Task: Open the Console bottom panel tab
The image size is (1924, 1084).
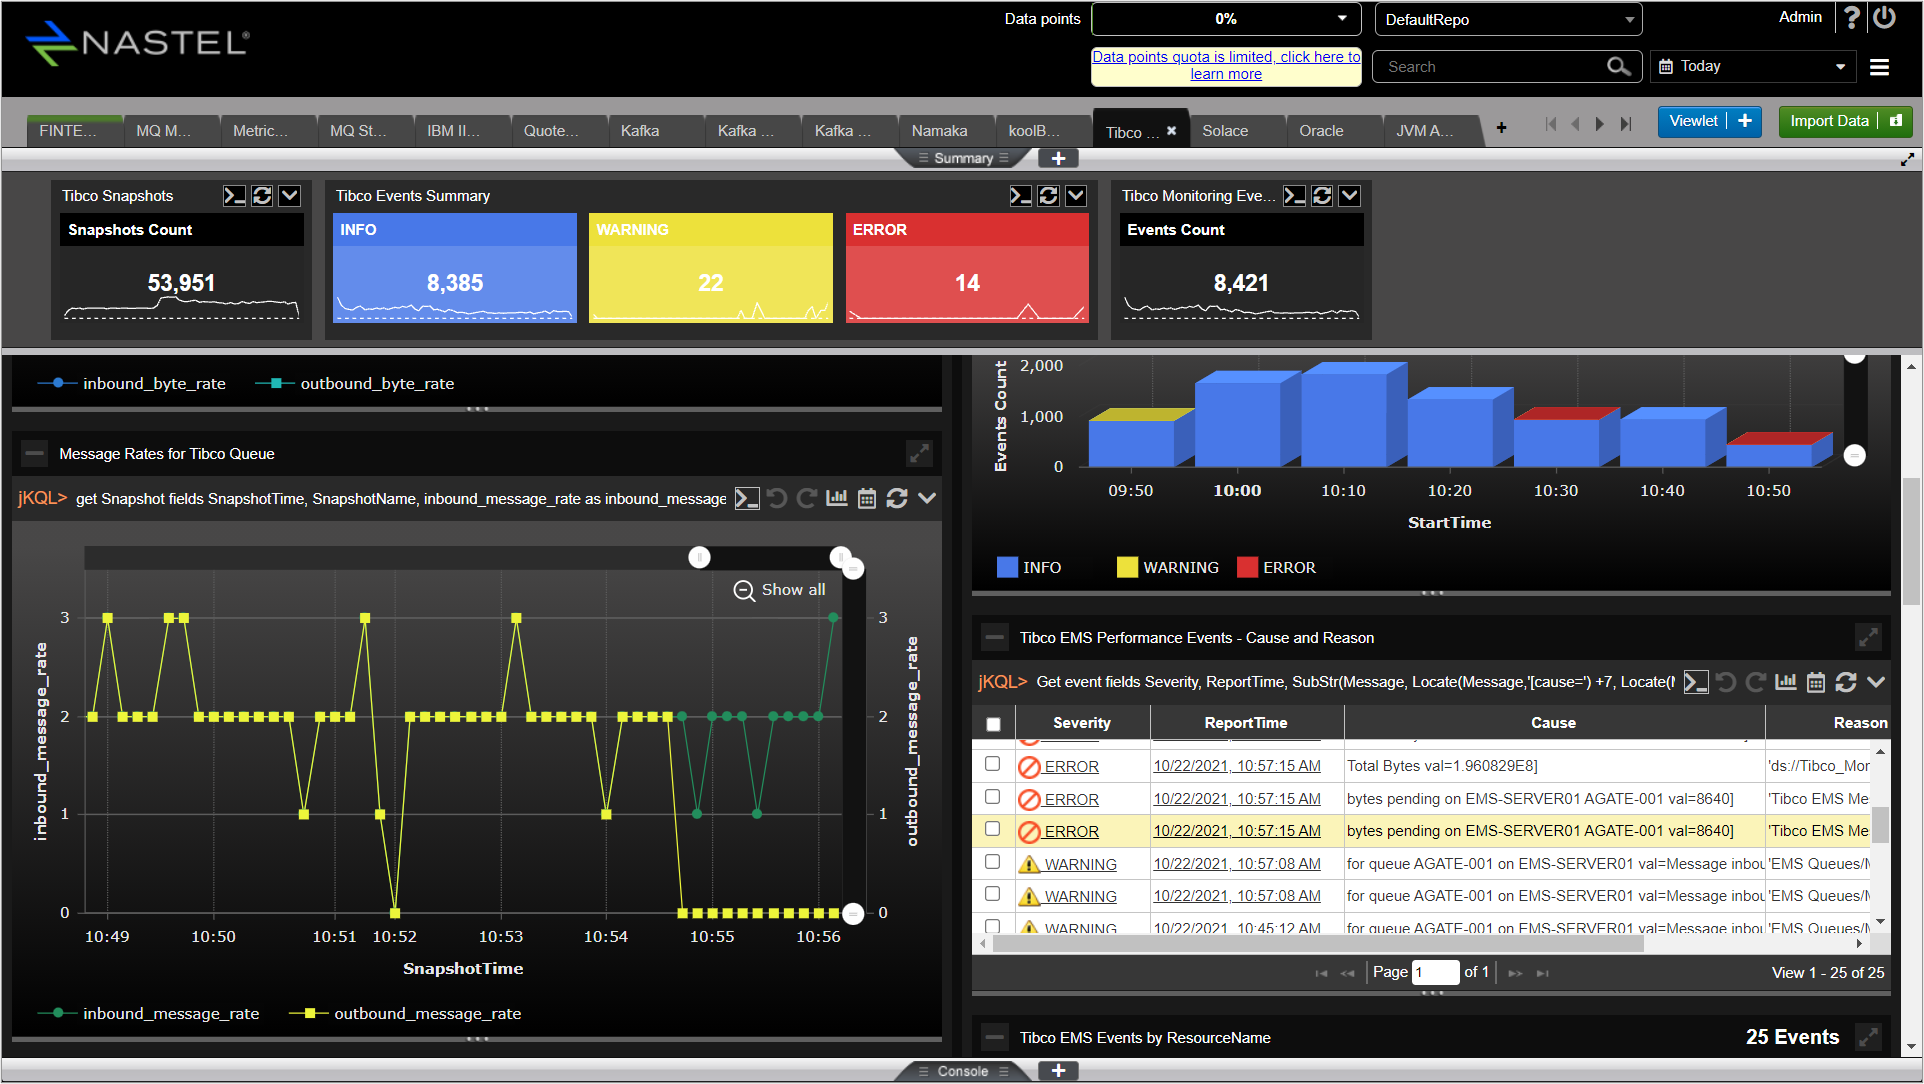Action: 962,1071
